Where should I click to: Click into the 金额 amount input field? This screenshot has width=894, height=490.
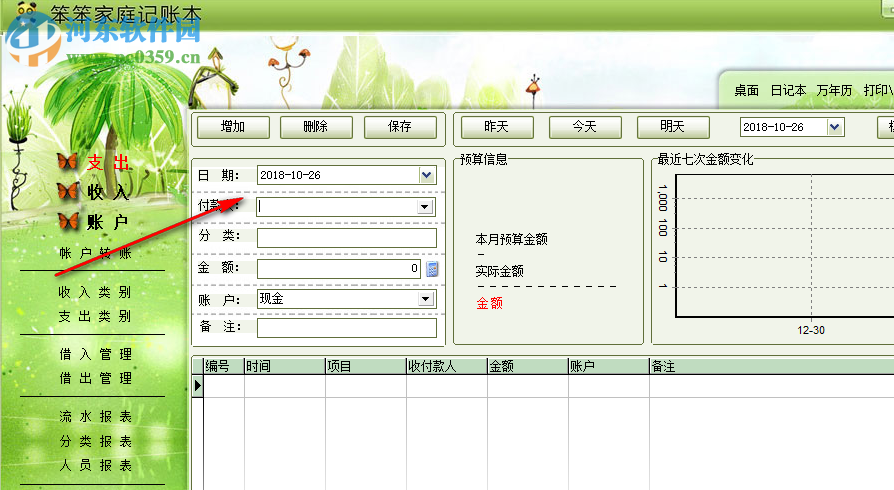click(x=339, y=269)
